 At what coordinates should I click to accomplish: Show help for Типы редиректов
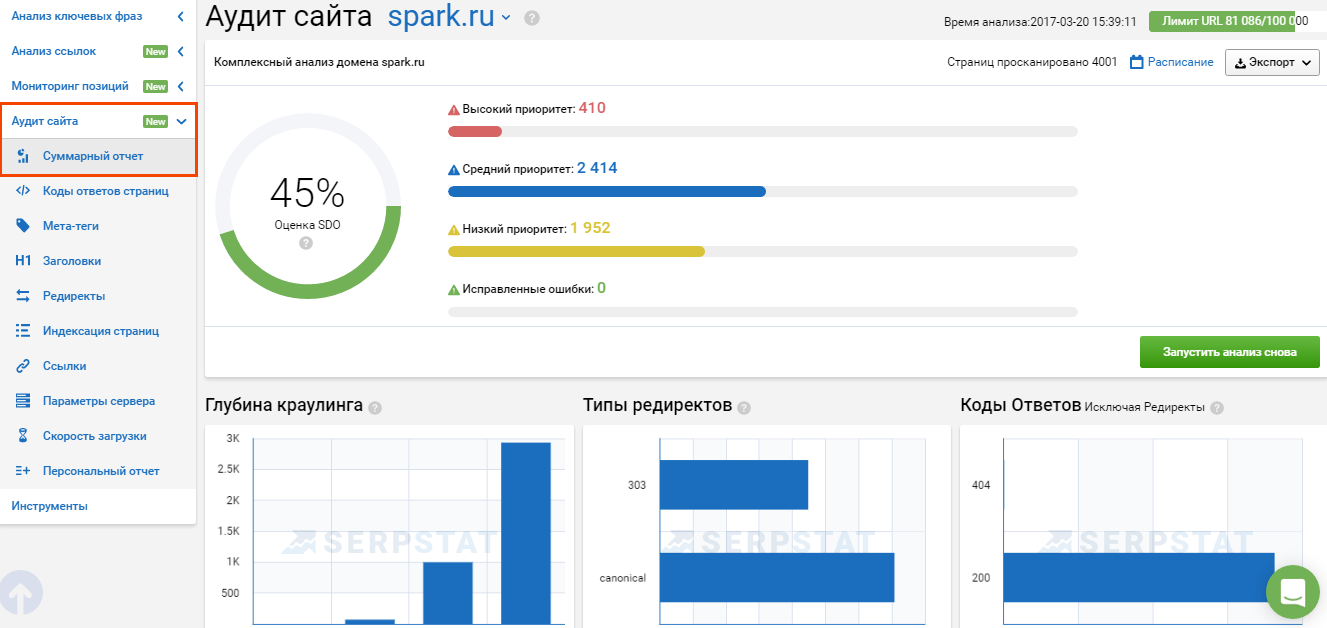point(744,407)
